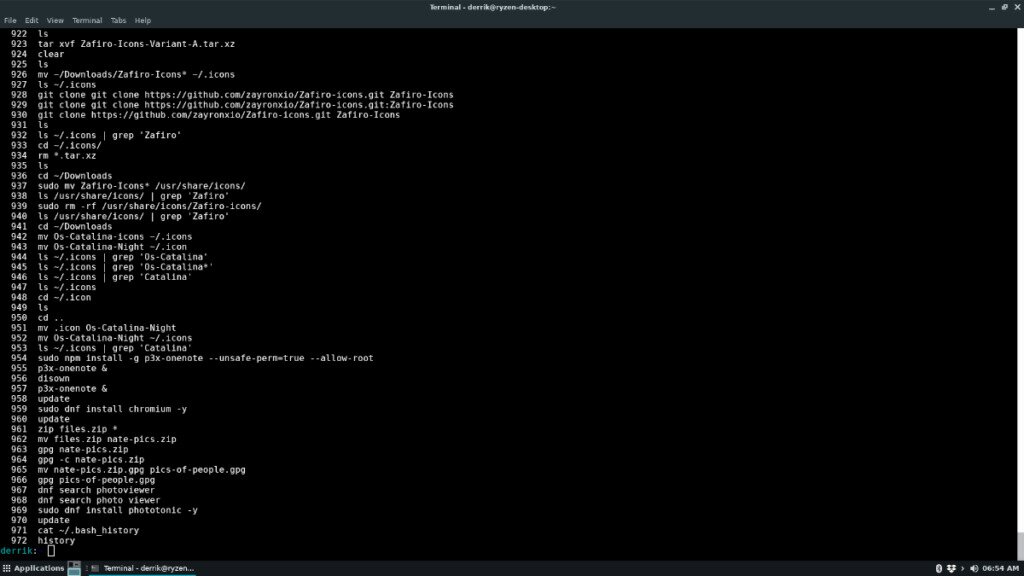The image size is (1024, 576).
Task: Click the line reading 'cat ~/.bash_history'
Action: tap(87, 530)
